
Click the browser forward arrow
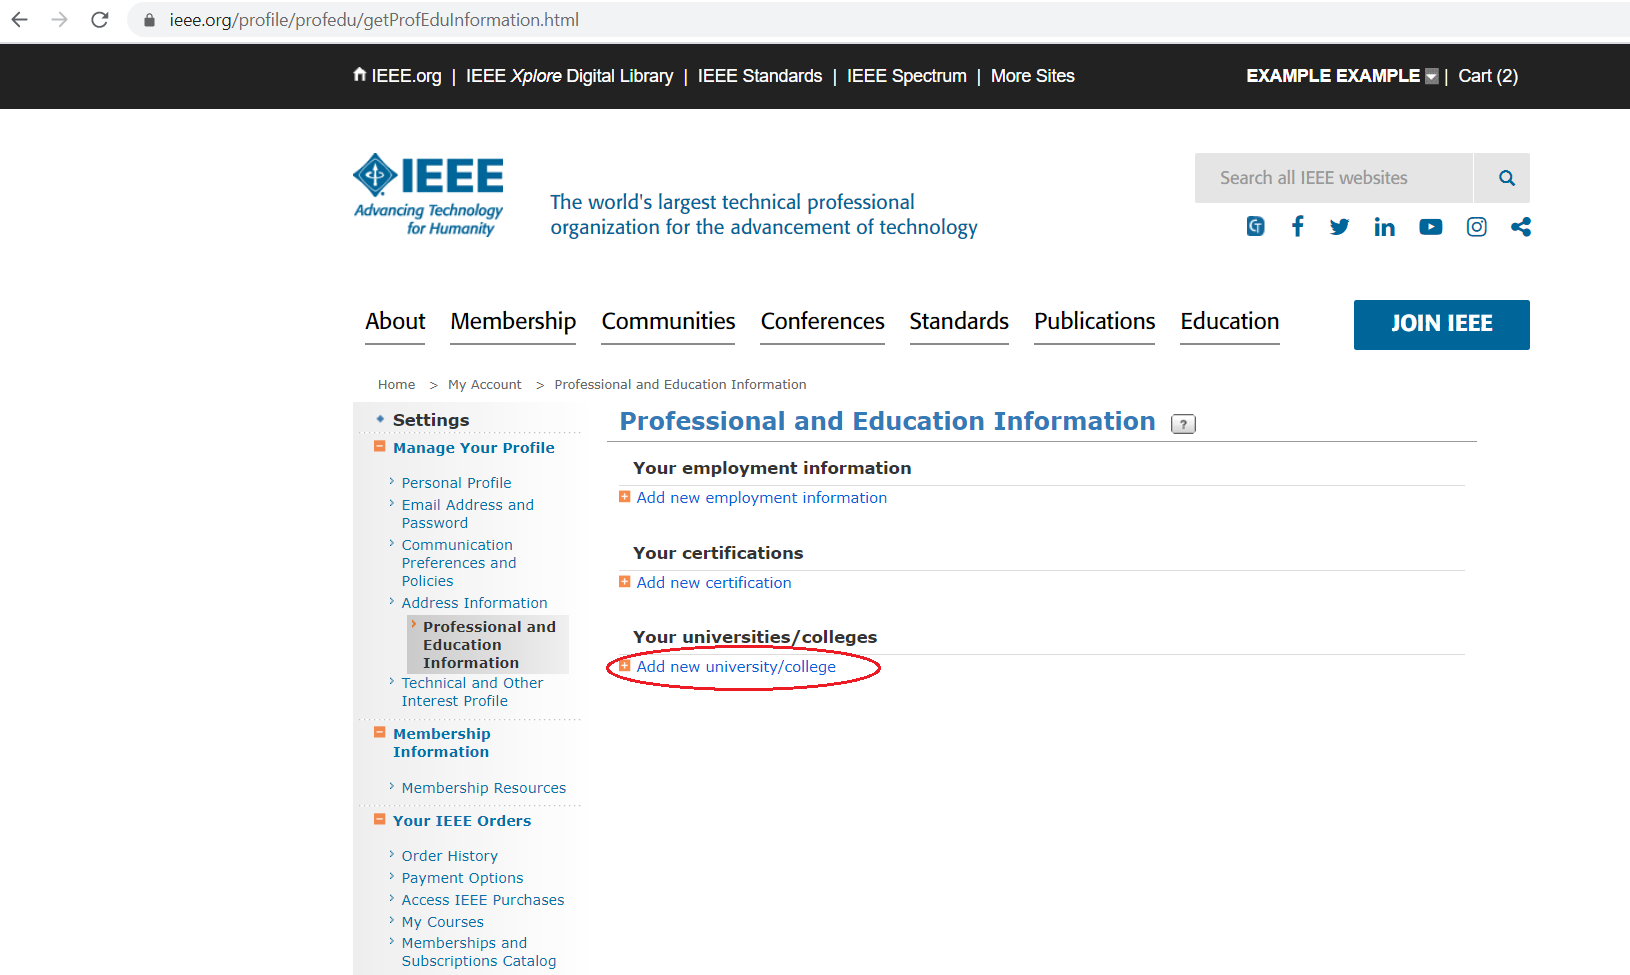(59, 20)
